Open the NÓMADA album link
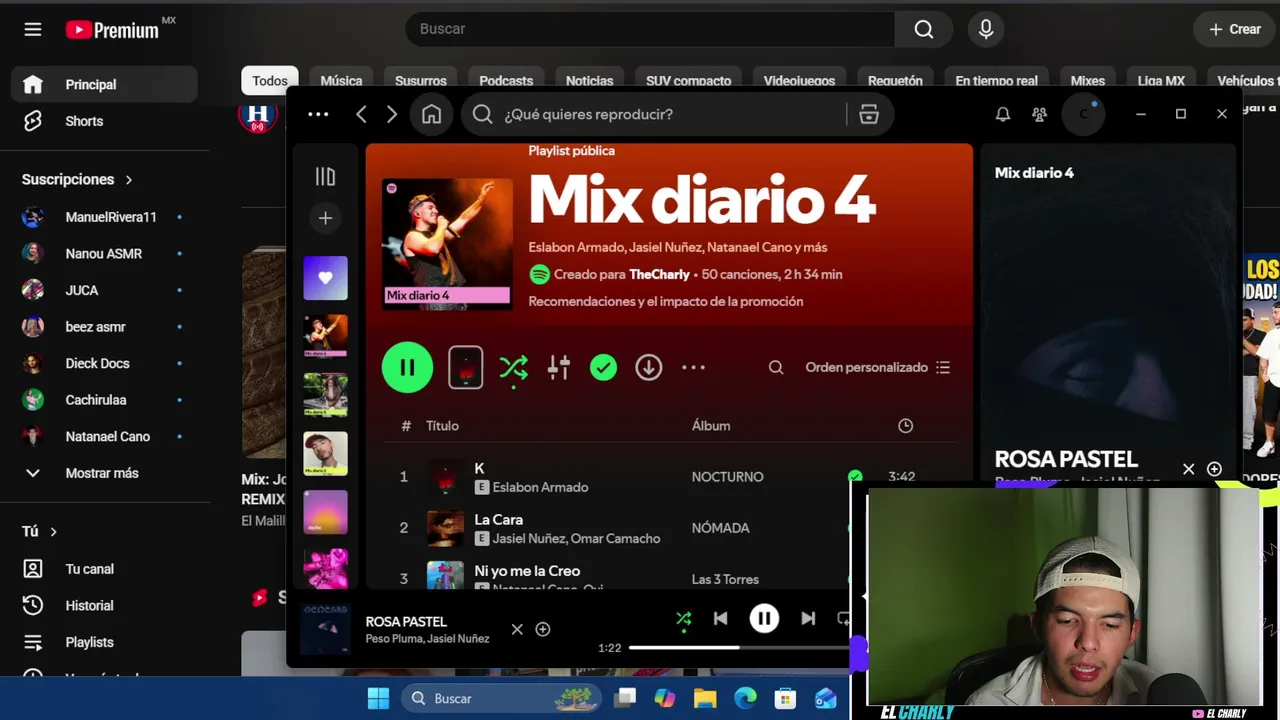Viewport: 1280px width, 720px height. (720, 528)
